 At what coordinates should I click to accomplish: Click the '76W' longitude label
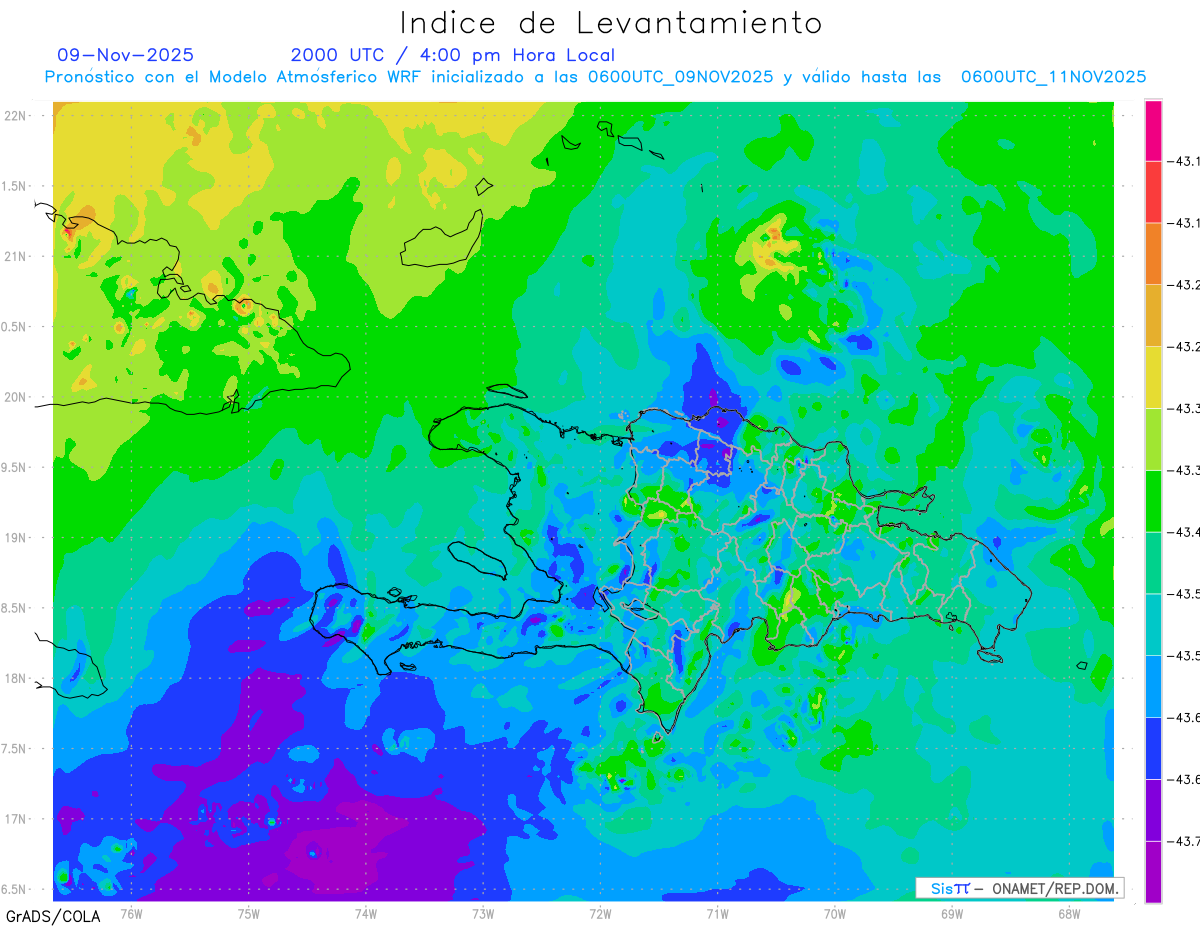(131, 913)
